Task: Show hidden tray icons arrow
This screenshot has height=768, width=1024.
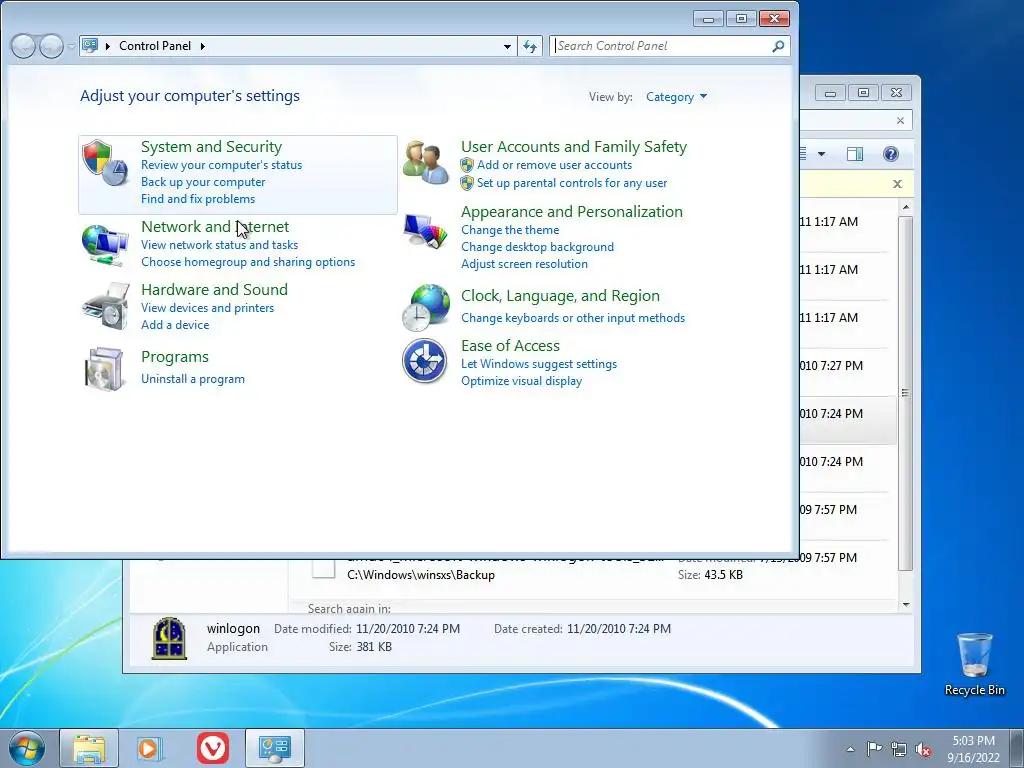Action: coord(850,749)
